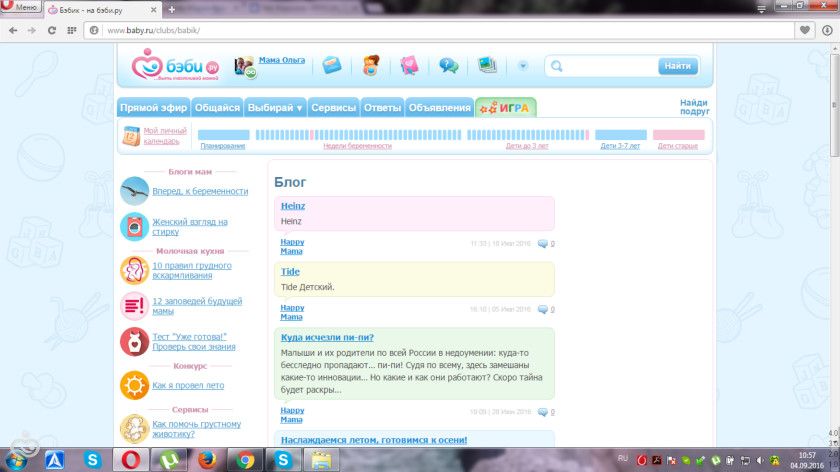Screen dimensions: 840x472
Task: Open Наслаждаемся летом, готовимся к осени! post
Action: point(374,440)
